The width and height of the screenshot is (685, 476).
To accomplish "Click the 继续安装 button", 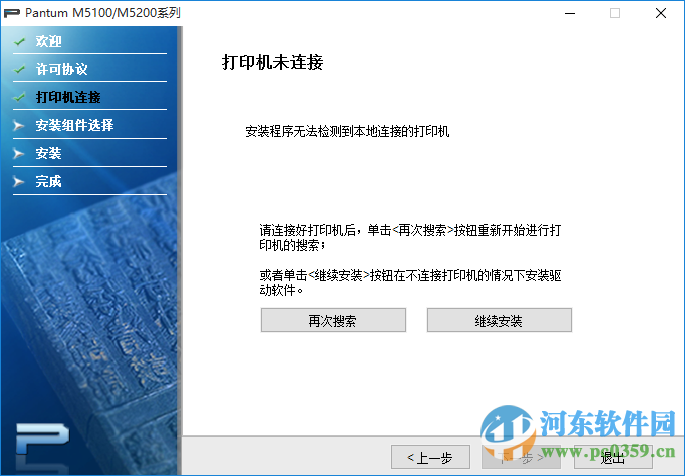I will click(x=499, y=320).
